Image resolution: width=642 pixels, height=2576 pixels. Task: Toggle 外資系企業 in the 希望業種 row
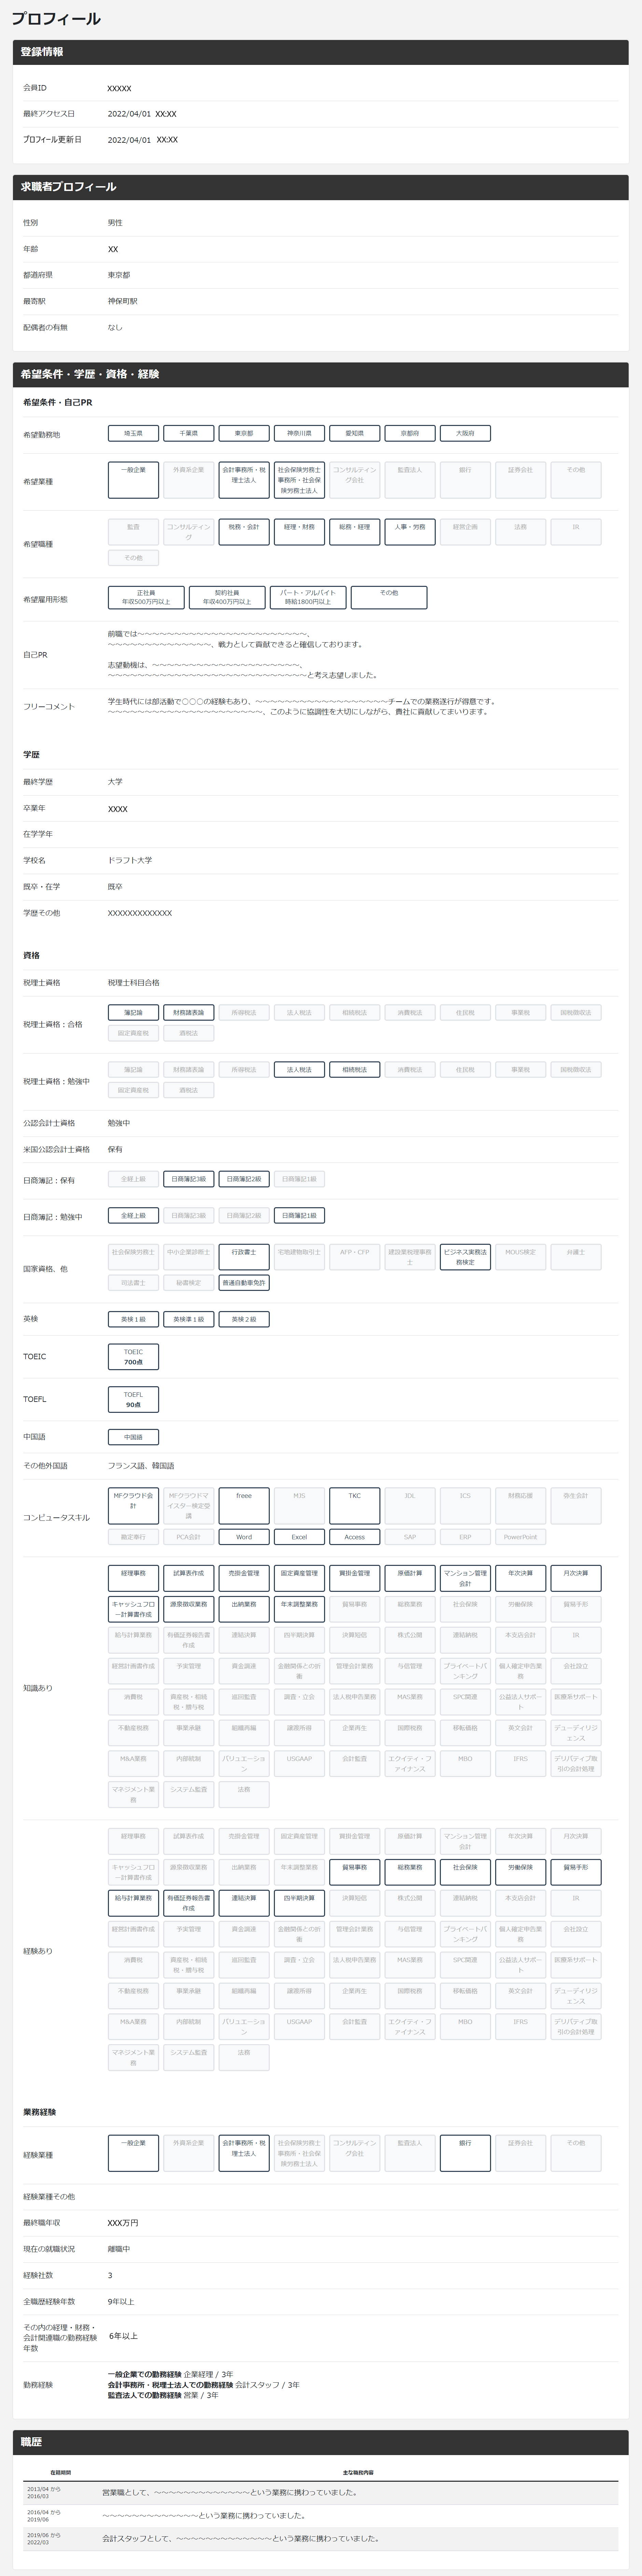click(x=188, y=480)
